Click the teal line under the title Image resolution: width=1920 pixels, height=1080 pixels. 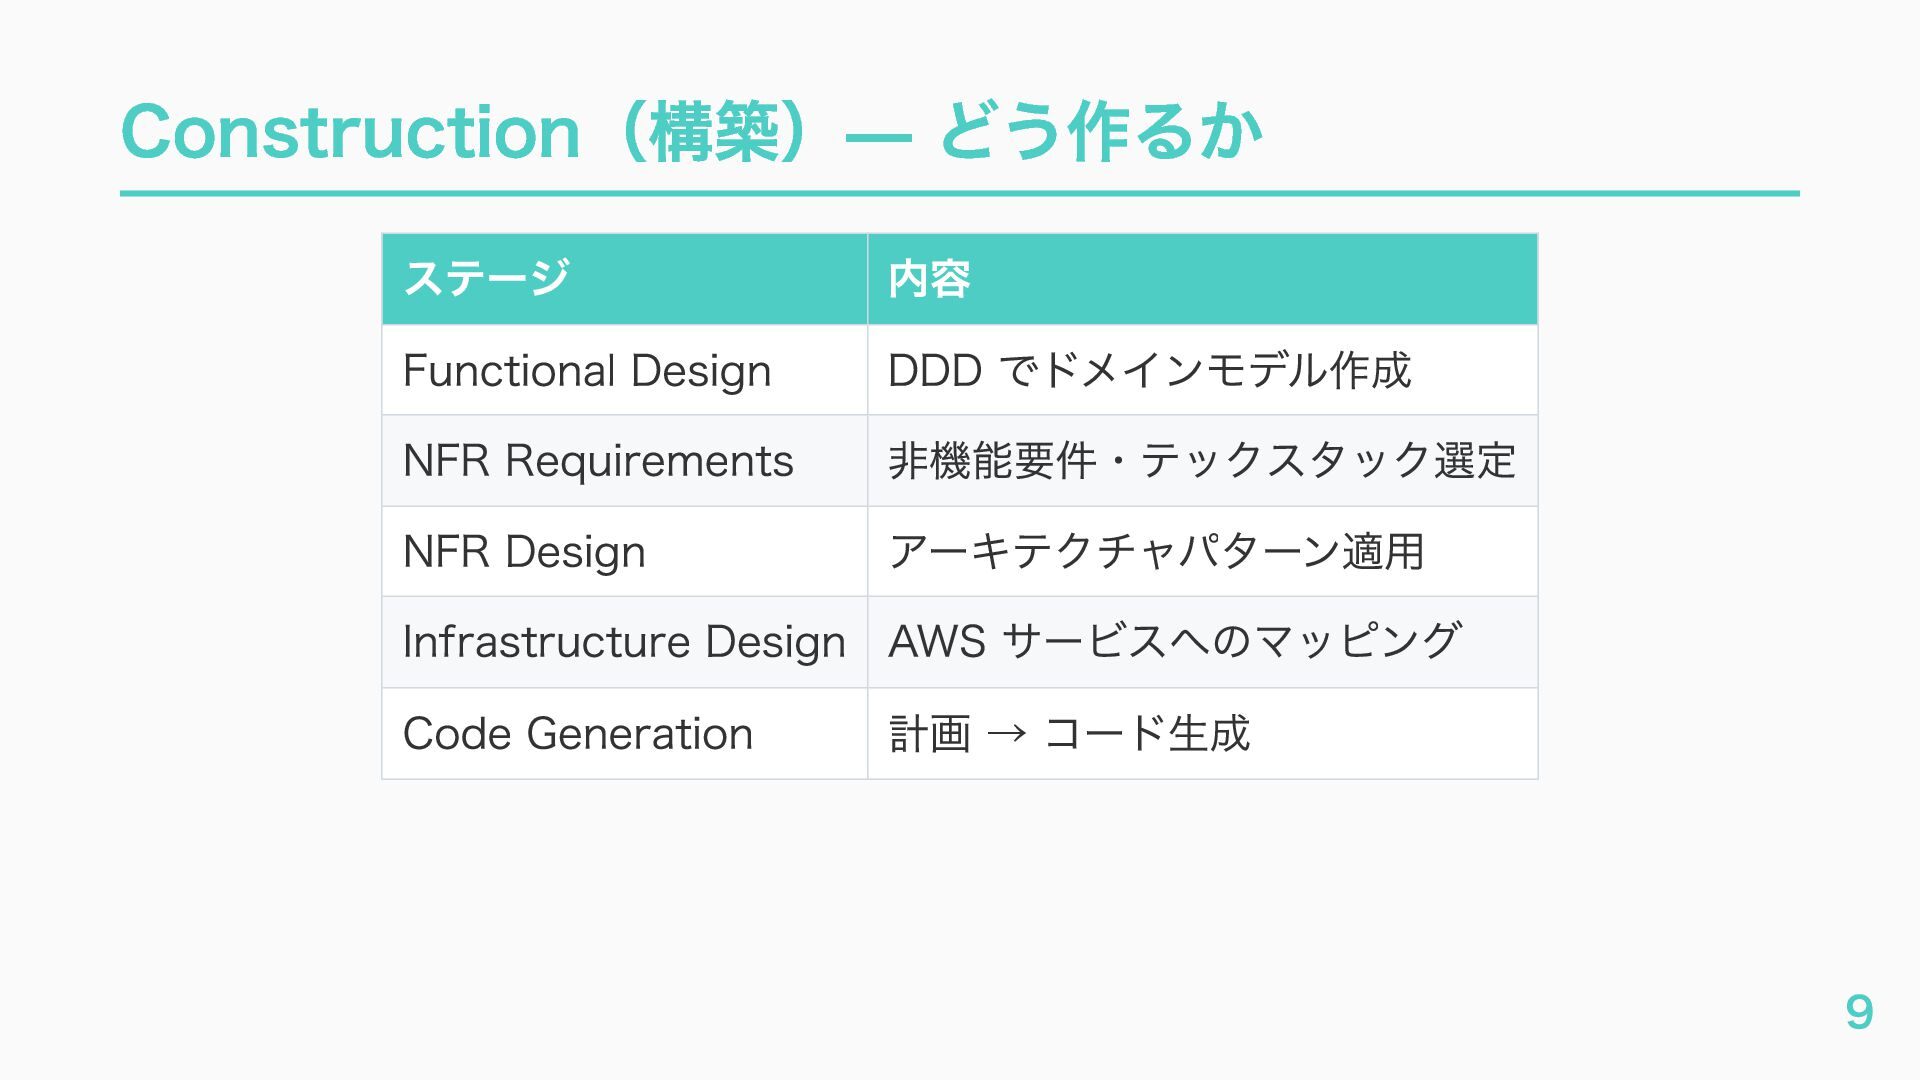pyautogui.click(x=960, y=193)
